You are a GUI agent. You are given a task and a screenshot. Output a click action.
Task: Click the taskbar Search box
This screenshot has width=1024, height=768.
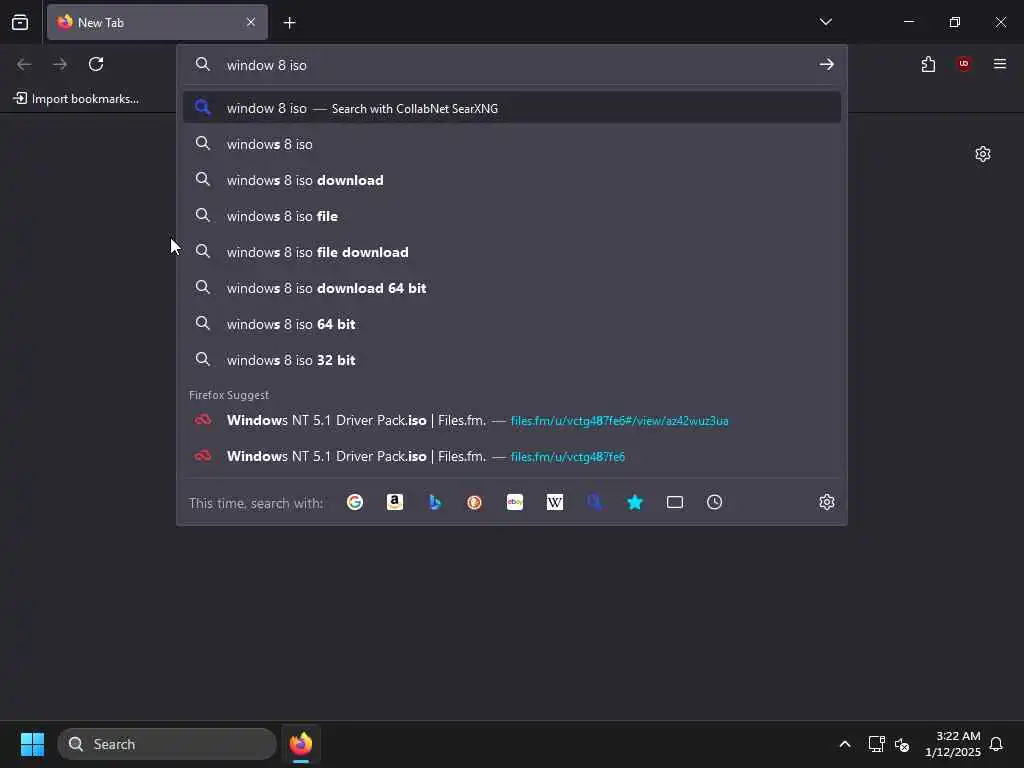point(167,744)
